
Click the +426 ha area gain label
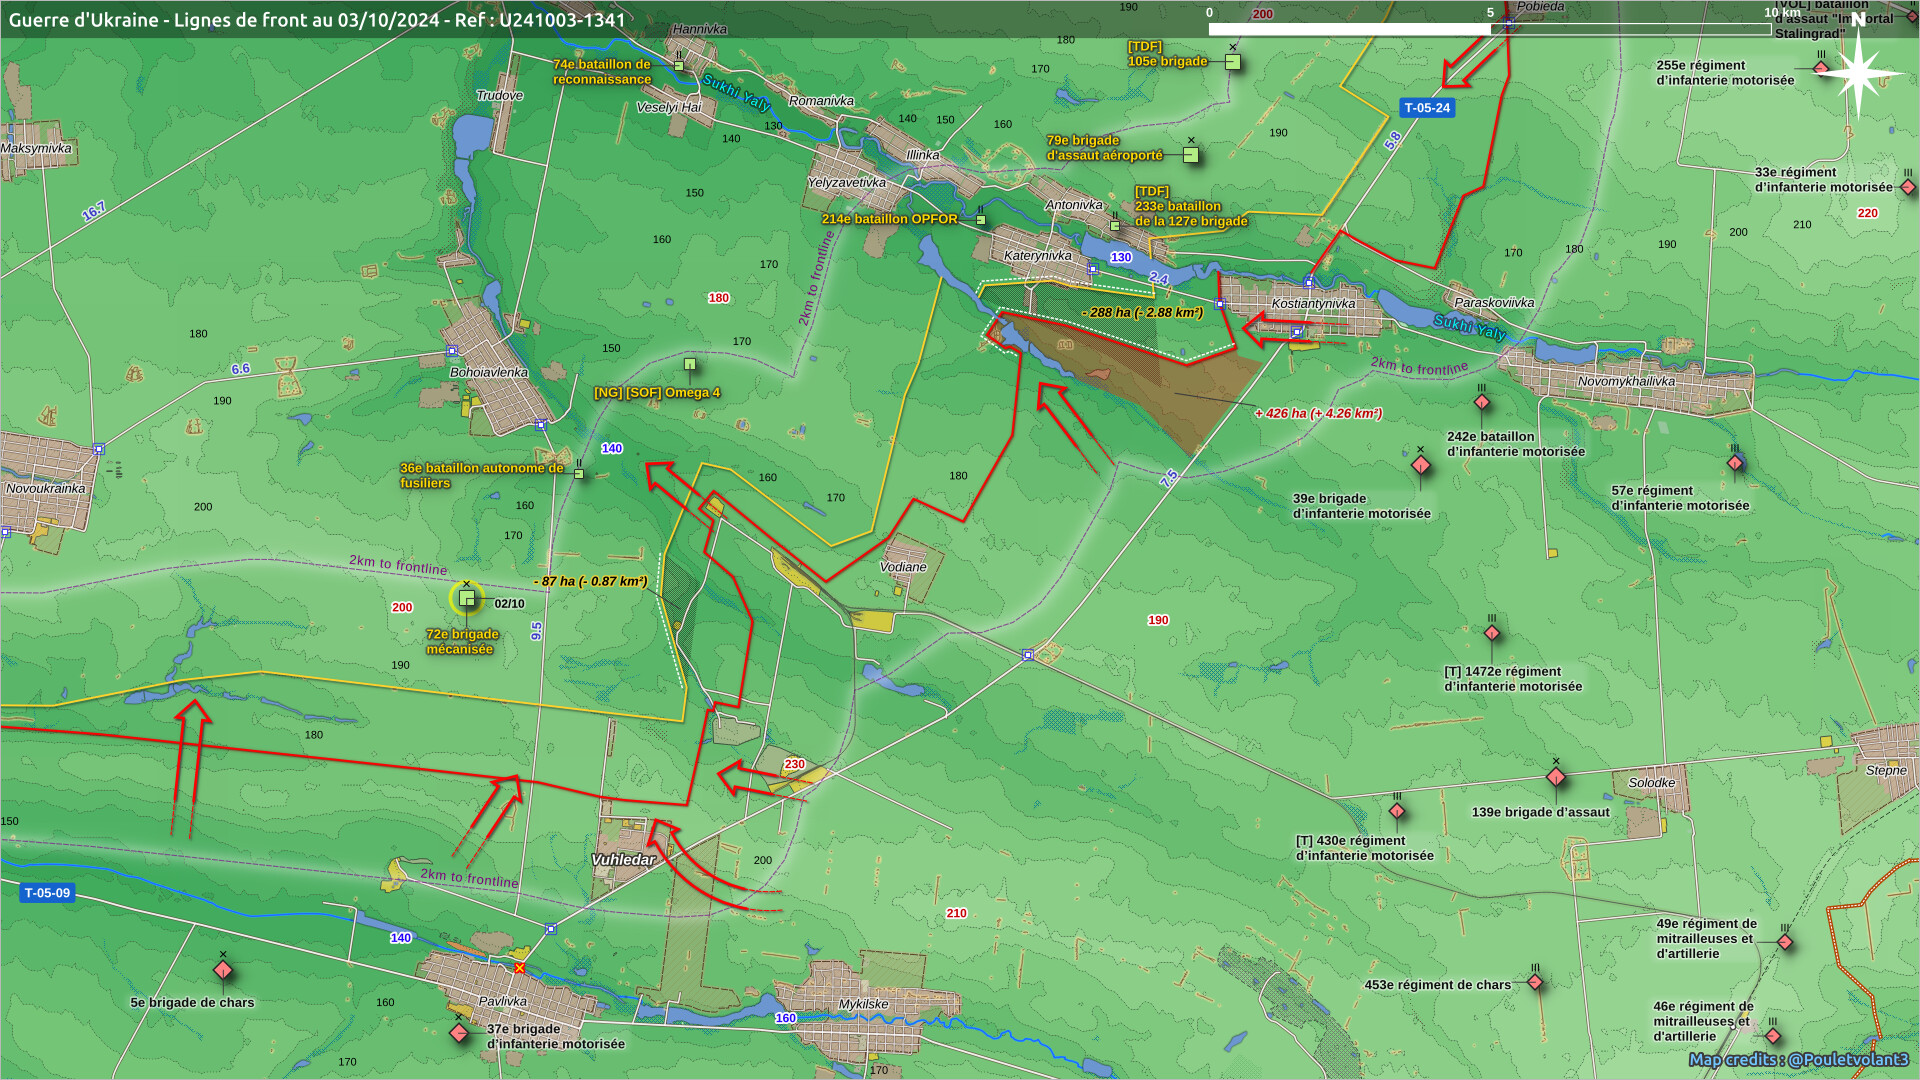tap(1318, 413)
